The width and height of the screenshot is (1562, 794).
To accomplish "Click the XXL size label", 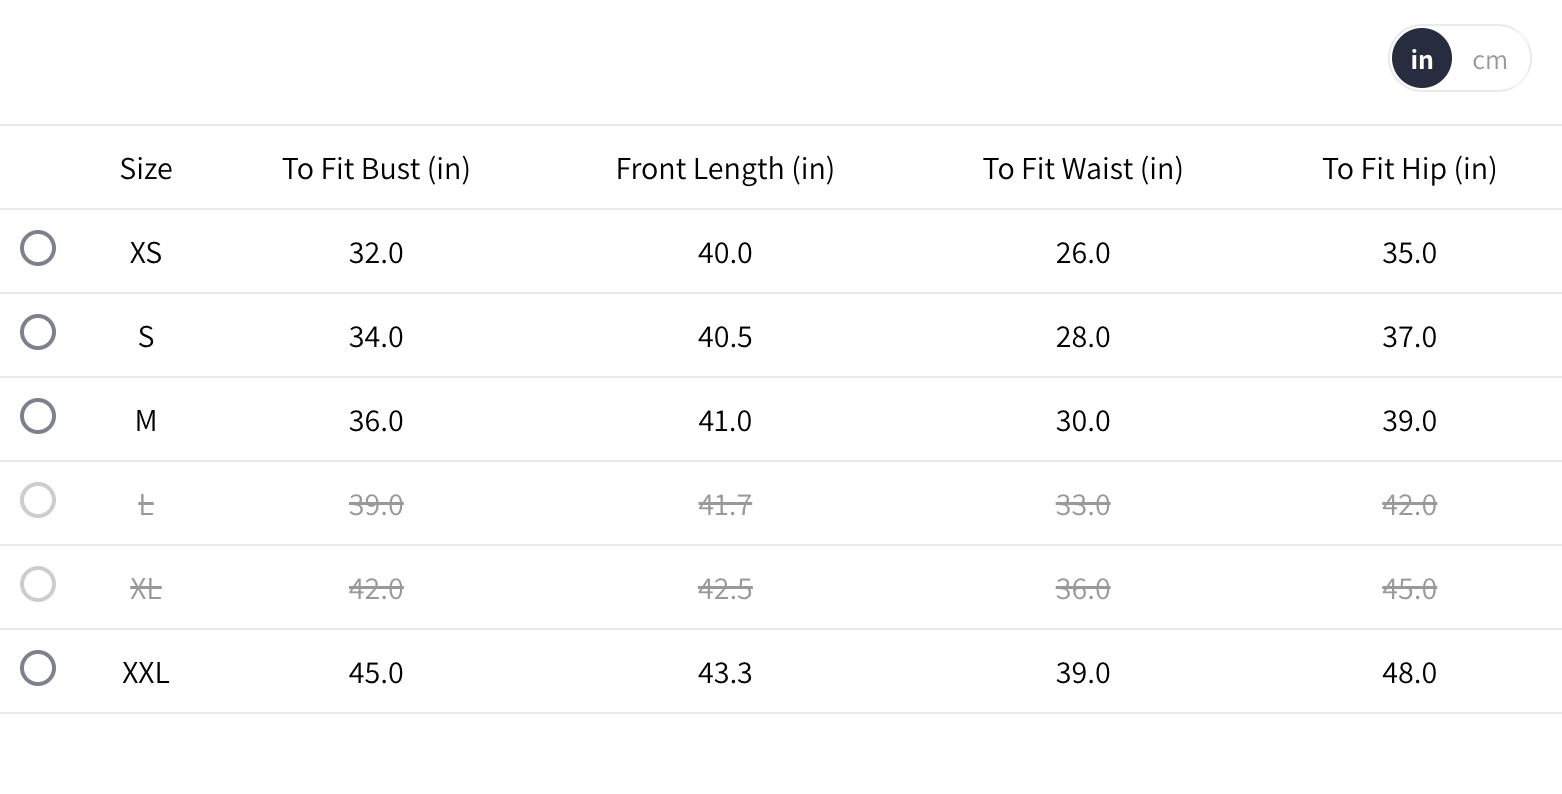I will click(x=146, y=673).
